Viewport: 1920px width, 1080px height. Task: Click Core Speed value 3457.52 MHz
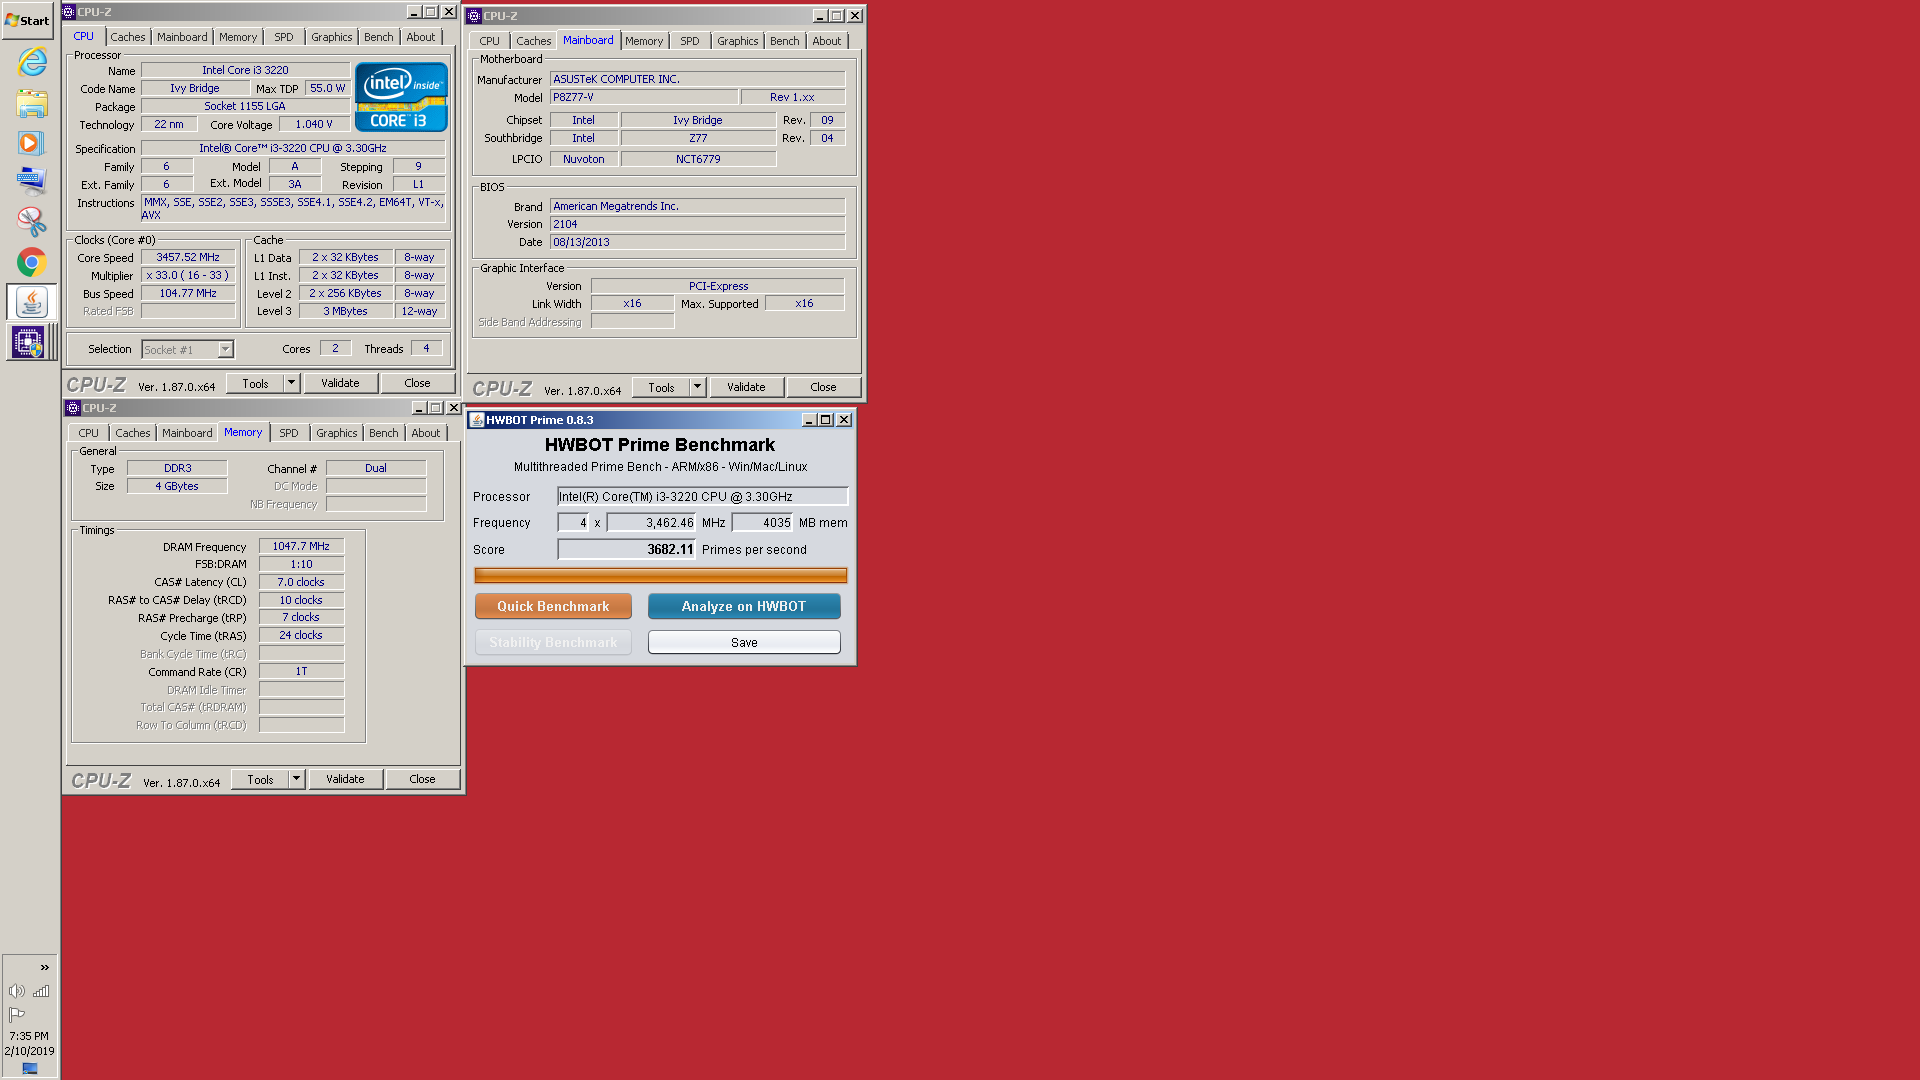click(x=188, y=257)
